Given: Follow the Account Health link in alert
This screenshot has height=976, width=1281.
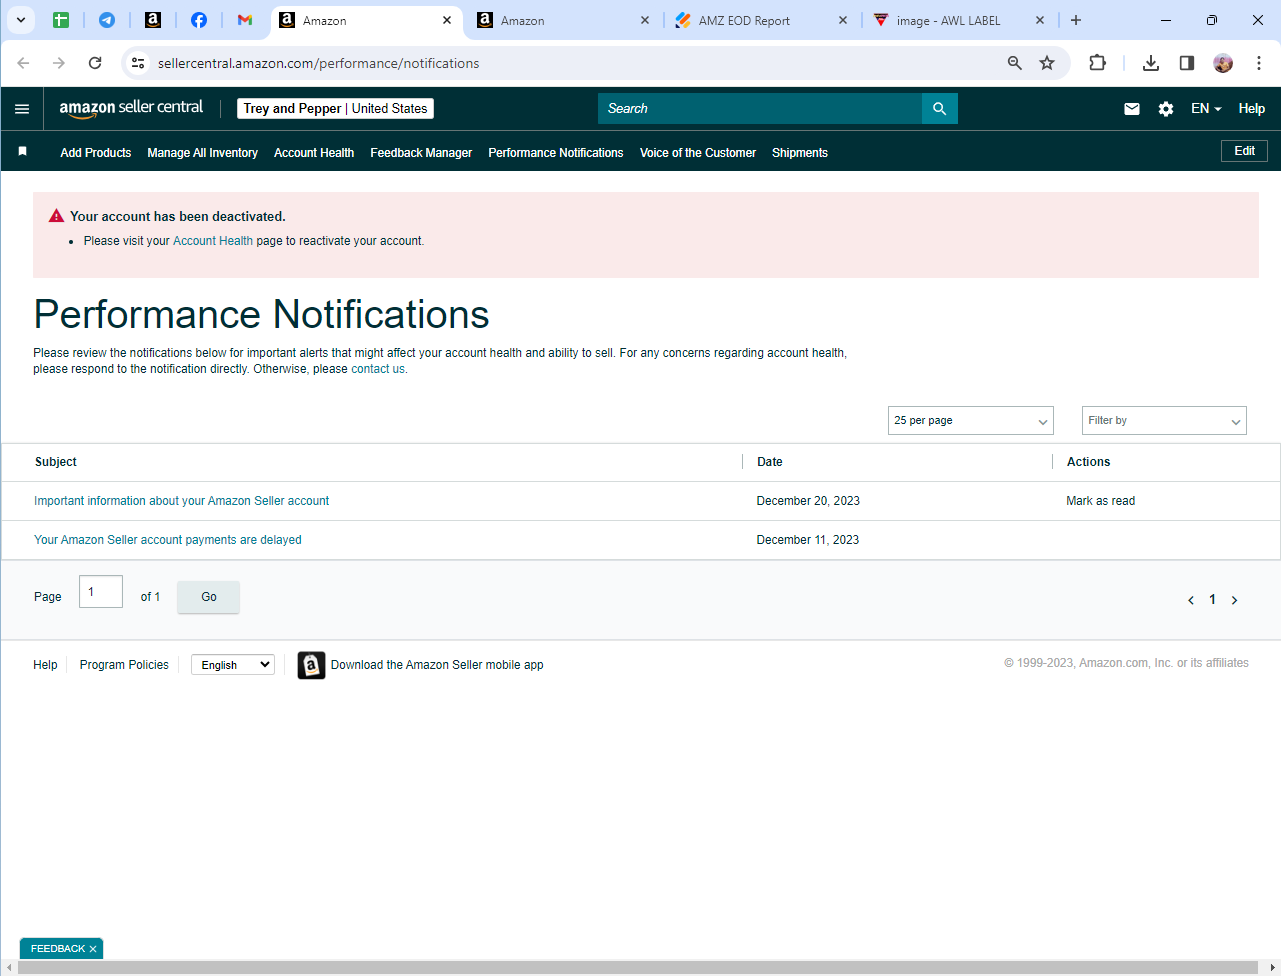Looking at the screenshot, I should coord(213,241).
